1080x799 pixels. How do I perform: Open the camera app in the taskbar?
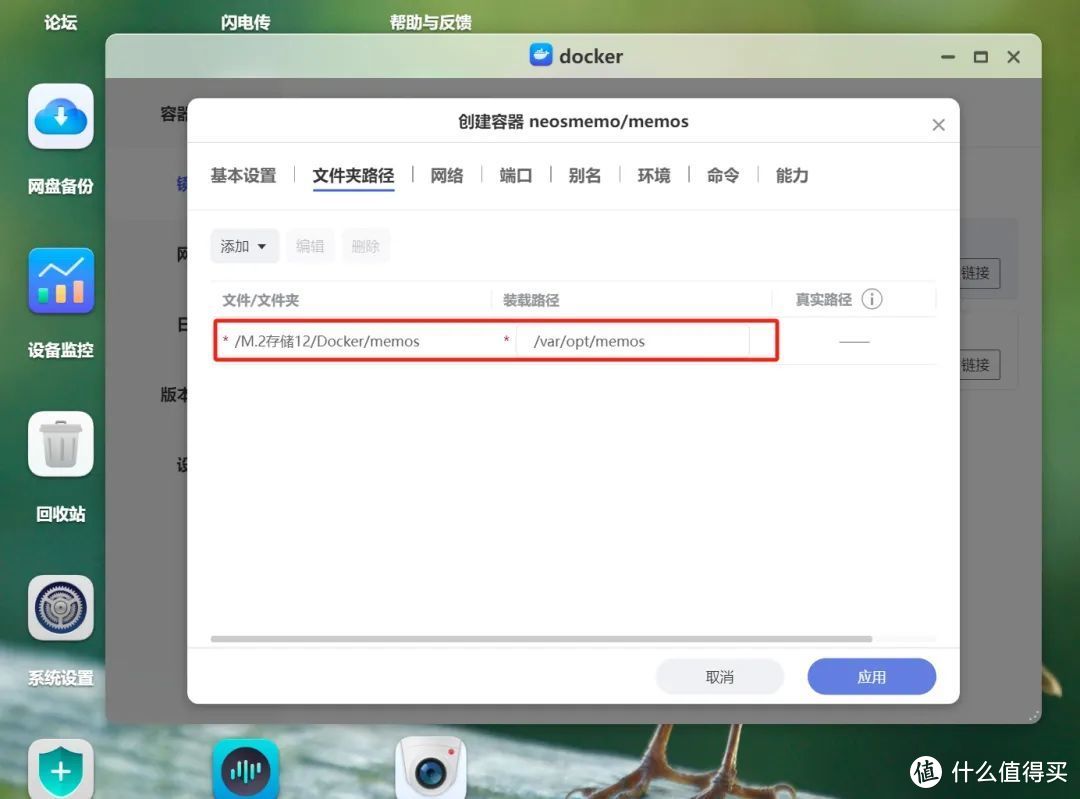pyautogui.click(x=431, y=768)
